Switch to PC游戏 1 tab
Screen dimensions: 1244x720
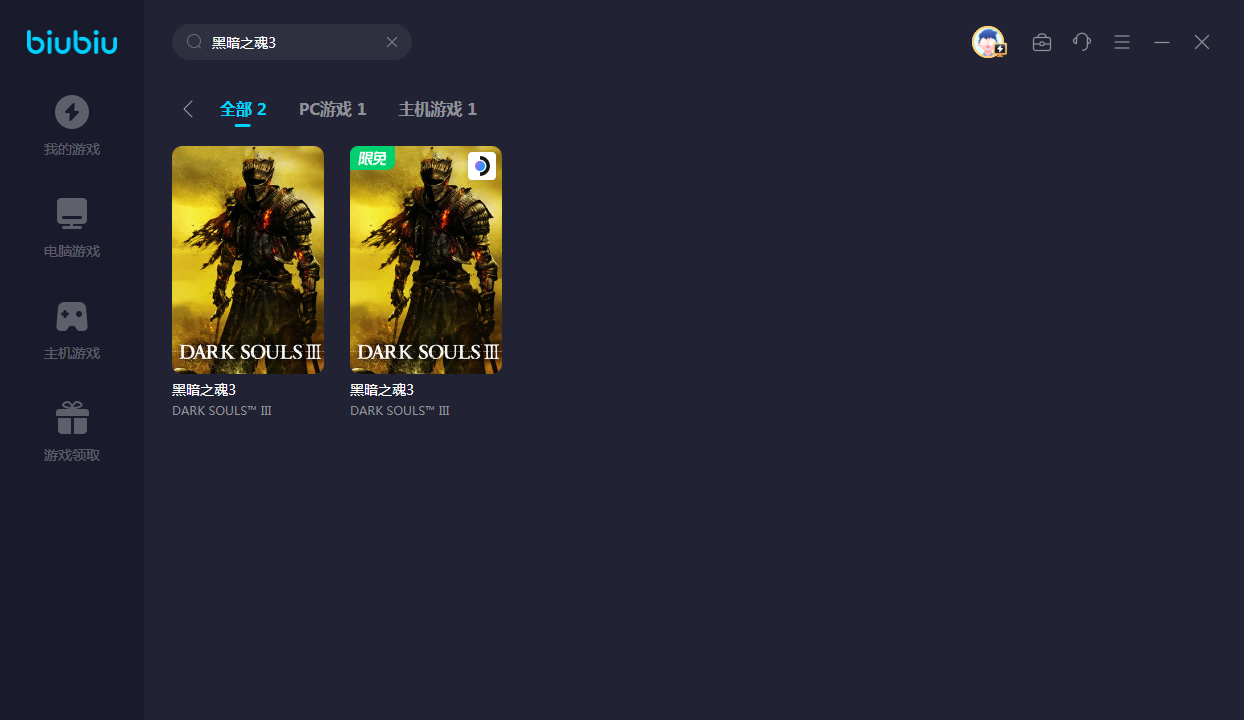[x=332, y=109]
